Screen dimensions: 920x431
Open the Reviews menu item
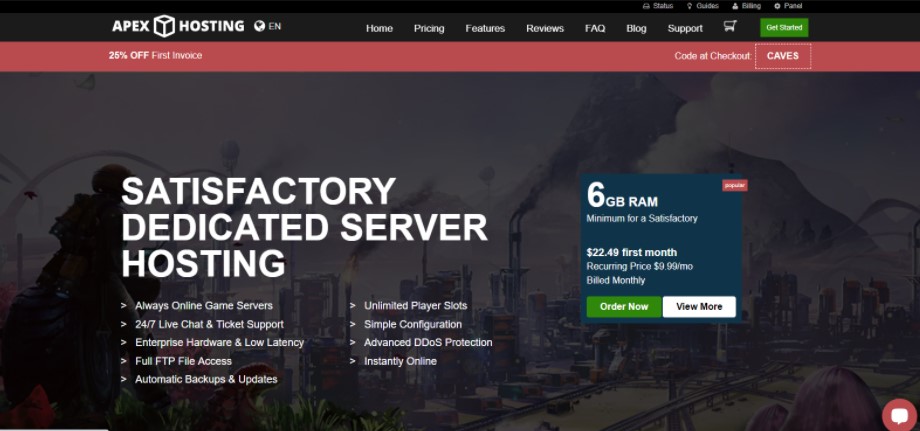(x=545, y=28)
